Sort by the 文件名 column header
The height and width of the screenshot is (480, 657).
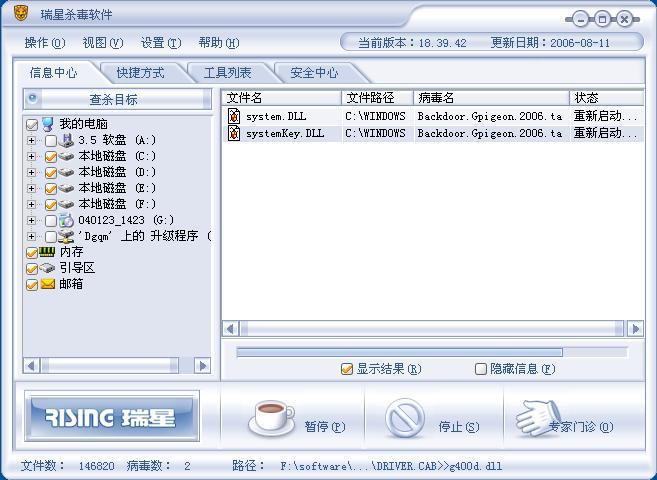[282, 98]
